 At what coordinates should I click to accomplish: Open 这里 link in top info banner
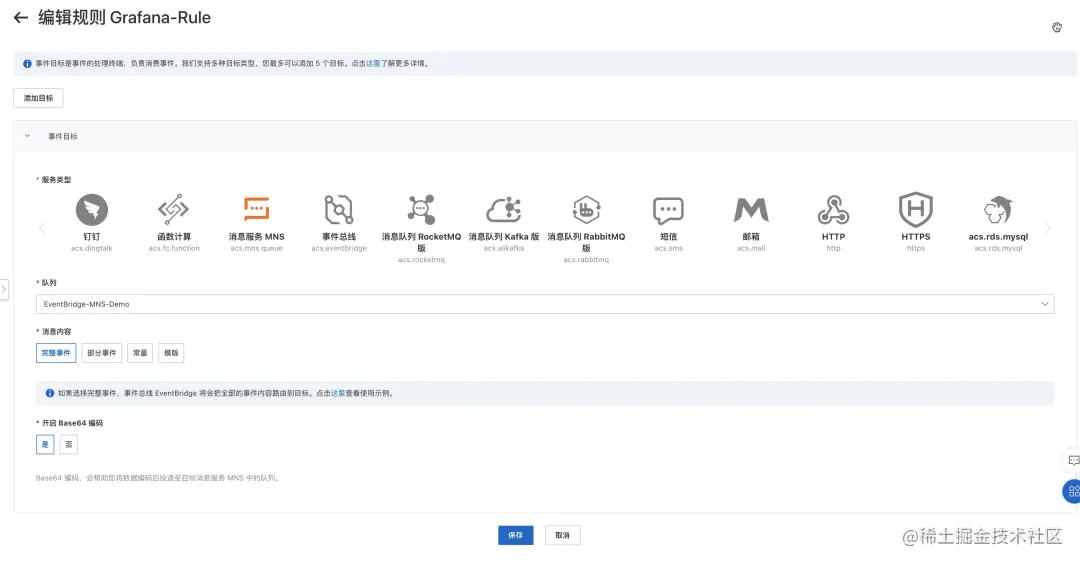(x=373, y=63)
